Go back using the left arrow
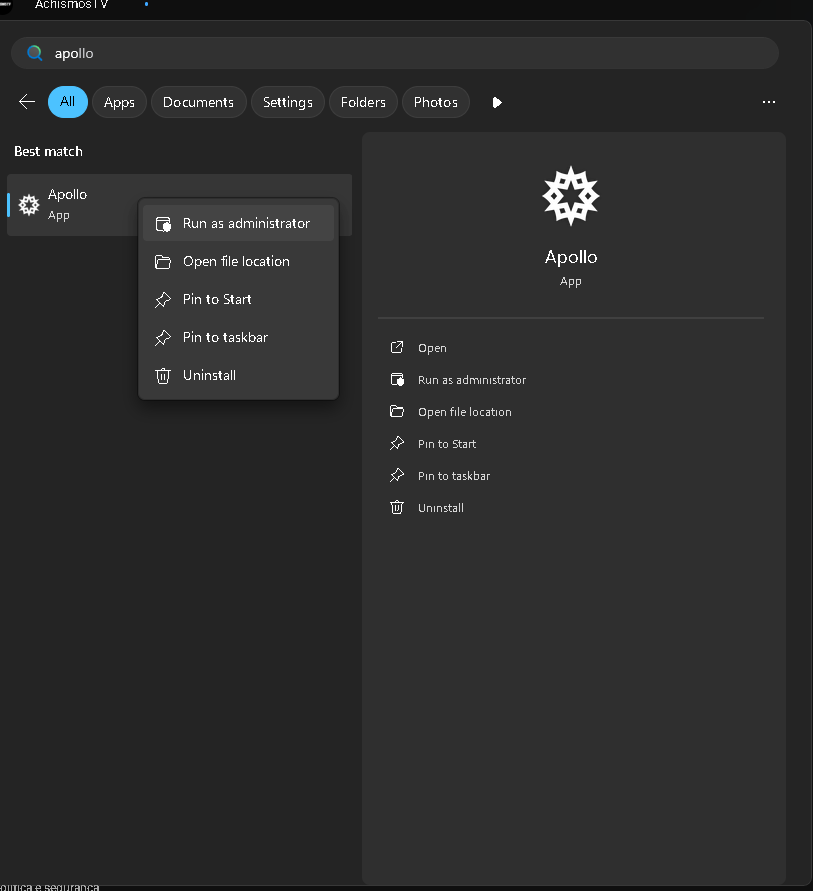Image resolution: width=813 pixels, height=891 pixels. pyautogui.click(x=27, y=102)
